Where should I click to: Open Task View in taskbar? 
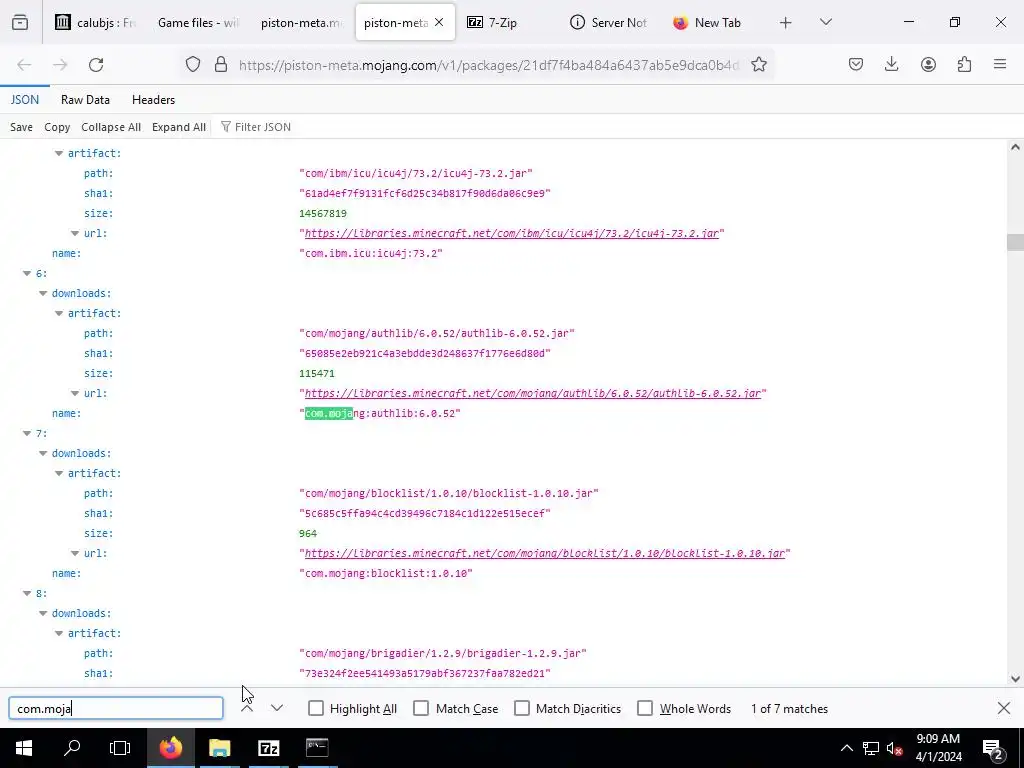120,748
